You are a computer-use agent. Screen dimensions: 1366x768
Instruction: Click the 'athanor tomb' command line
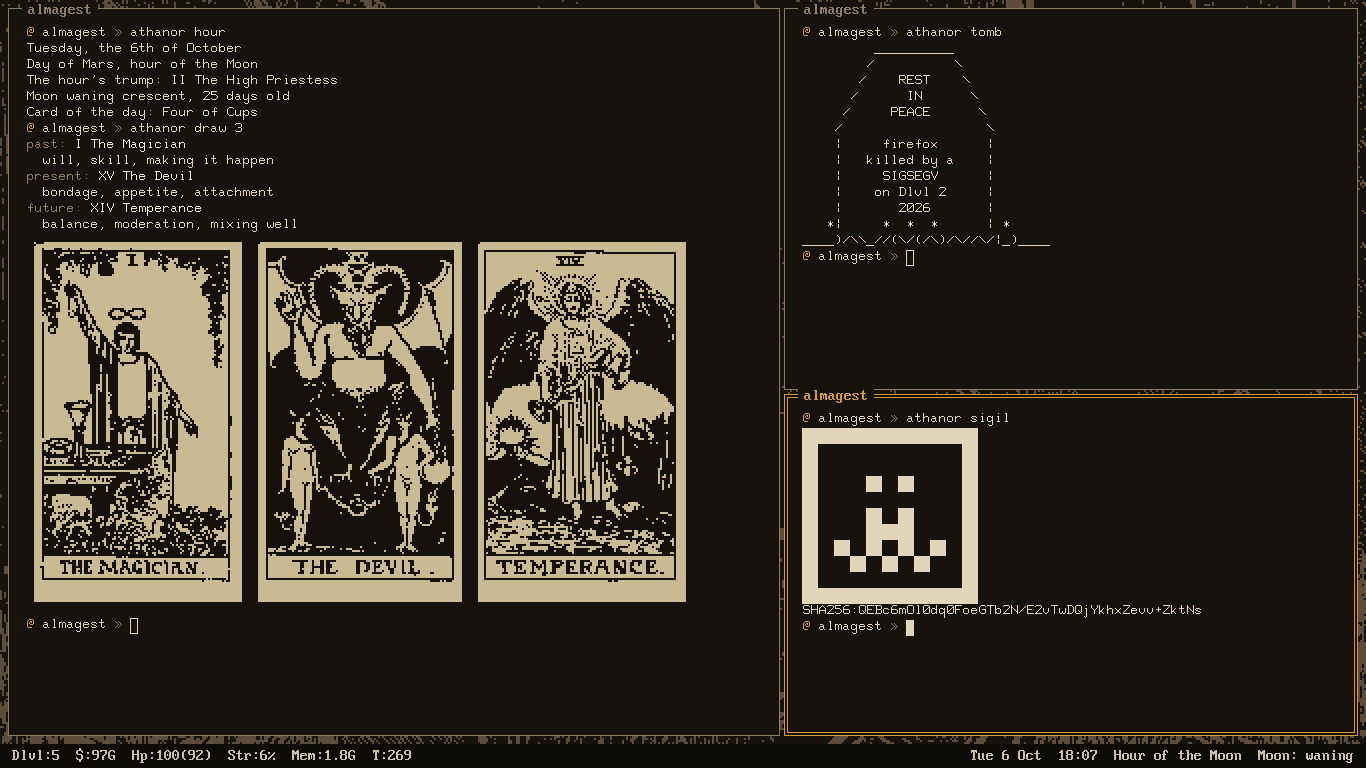point(902,32)
